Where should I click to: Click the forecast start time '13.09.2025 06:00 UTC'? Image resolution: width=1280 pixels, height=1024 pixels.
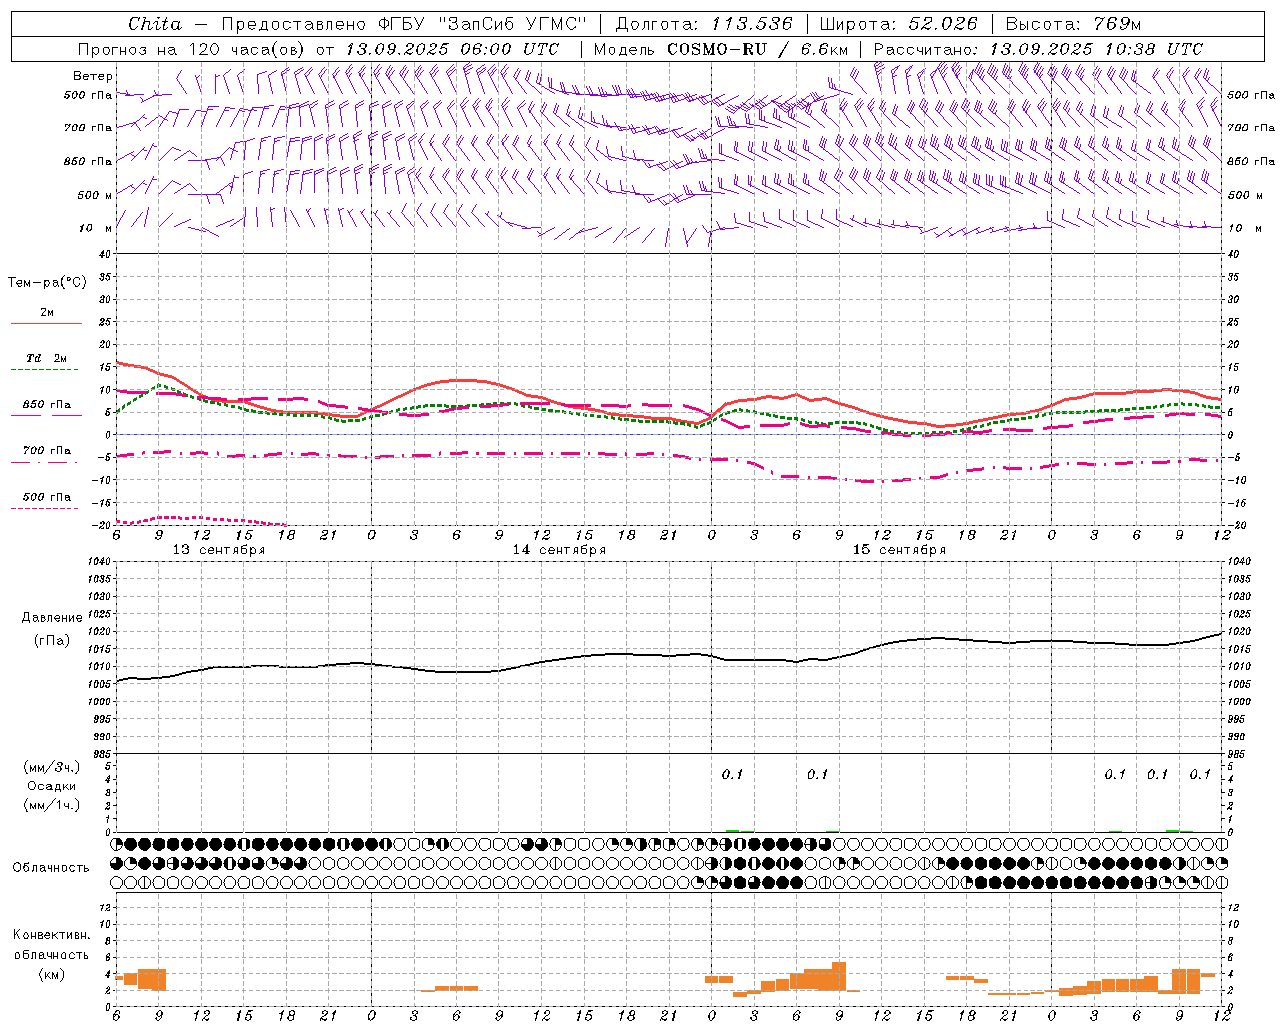coord(452,49)
